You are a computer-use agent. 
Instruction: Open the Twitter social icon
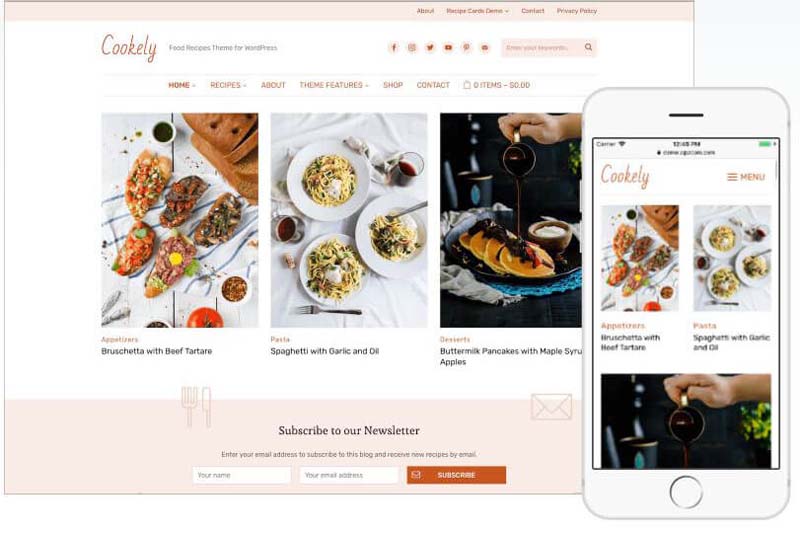point(430,47)
